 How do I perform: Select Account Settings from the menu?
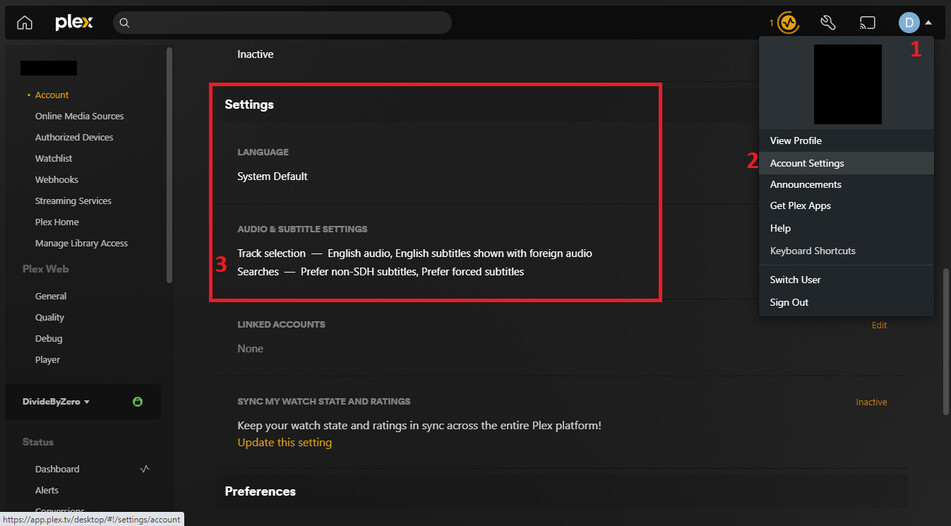click(807, 163)
